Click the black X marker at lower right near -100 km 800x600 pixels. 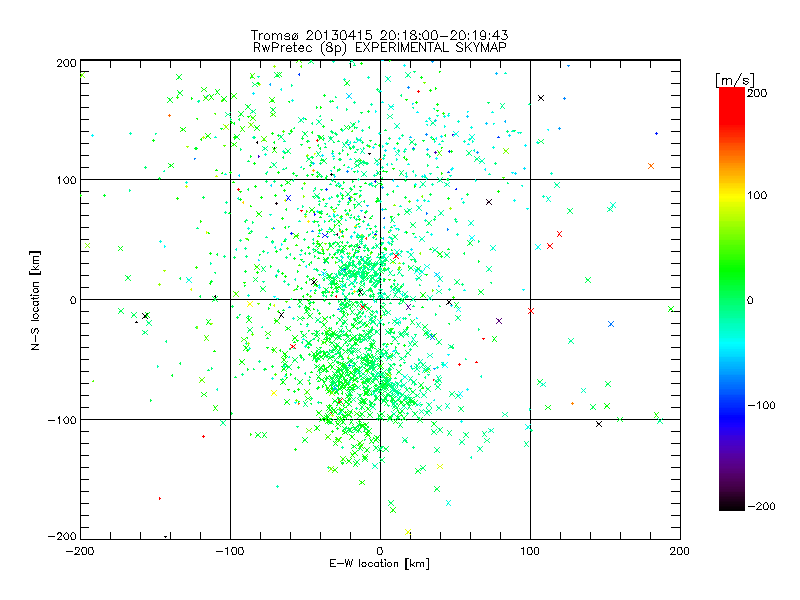pyautogui.click(x=599, y=424)
